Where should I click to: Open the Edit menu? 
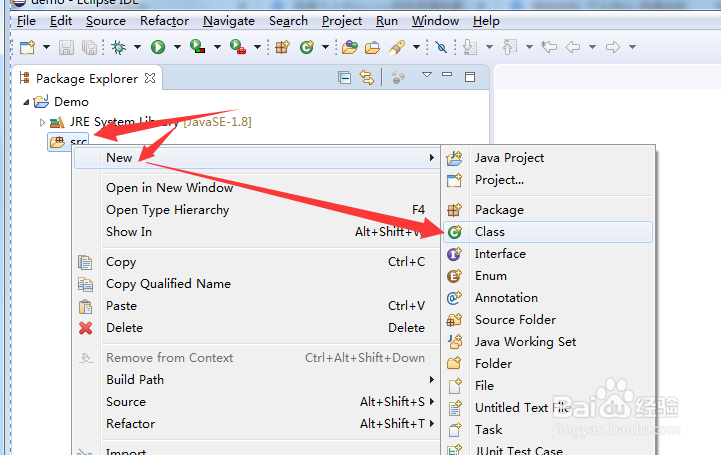61,21
